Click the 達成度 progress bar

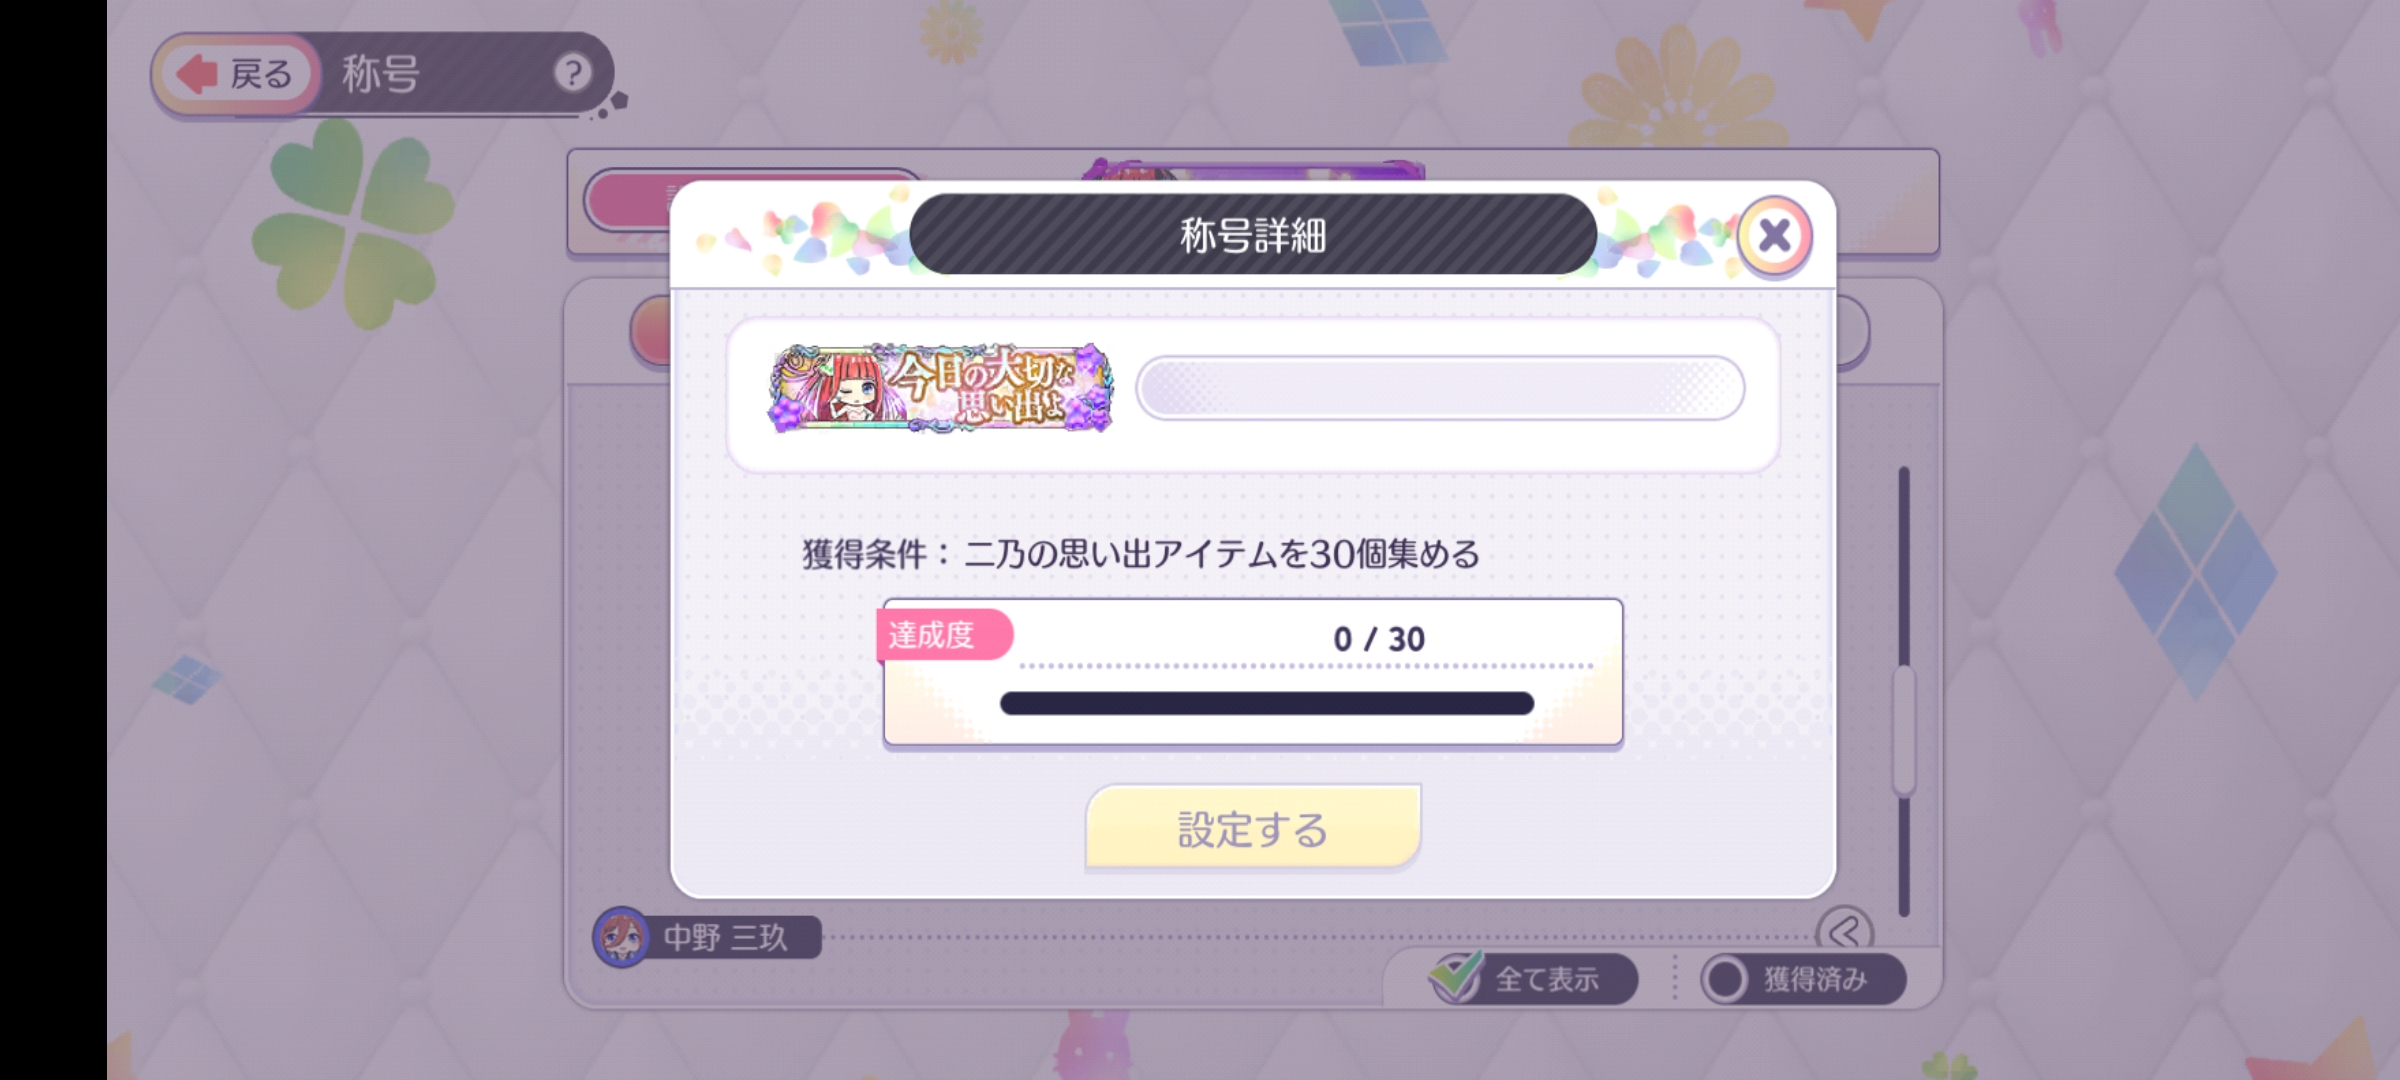(x=1267, y=703)
